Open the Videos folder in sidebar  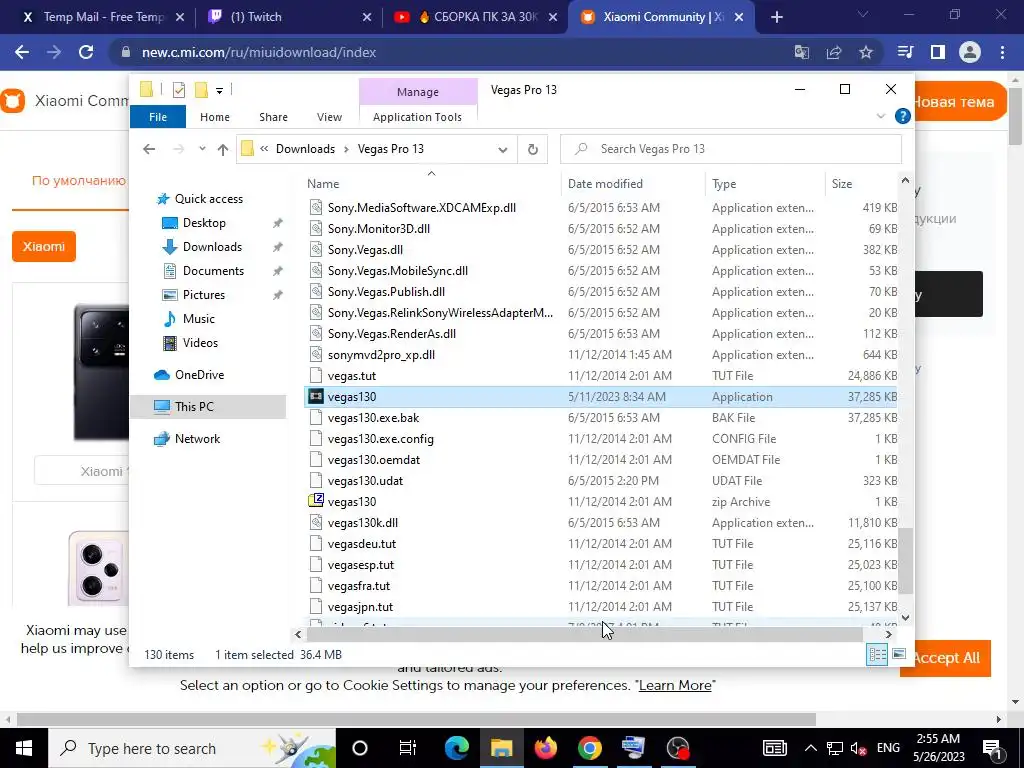(200, 343)
